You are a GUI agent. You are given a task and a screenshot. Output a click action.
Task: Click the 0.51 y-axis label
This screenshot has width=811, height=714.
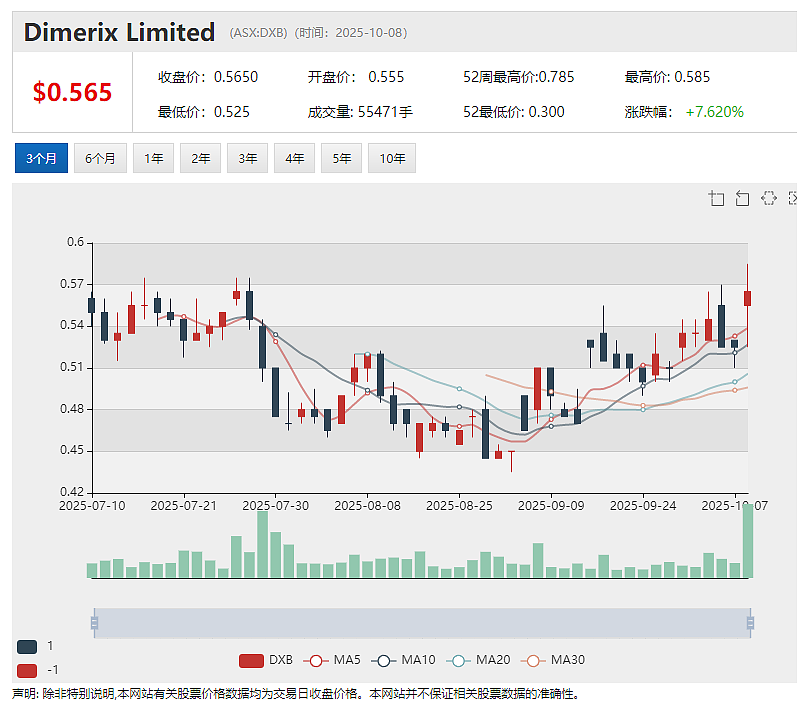(x=72, y=367)
